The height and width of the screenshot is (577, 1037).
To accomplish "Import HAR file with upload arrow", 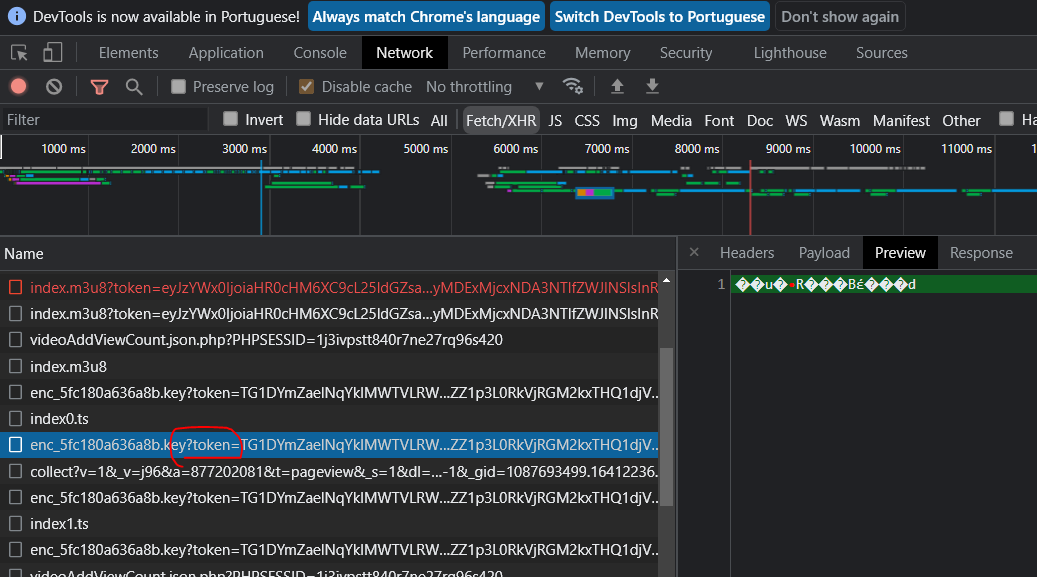I will [x=617, y=86].
